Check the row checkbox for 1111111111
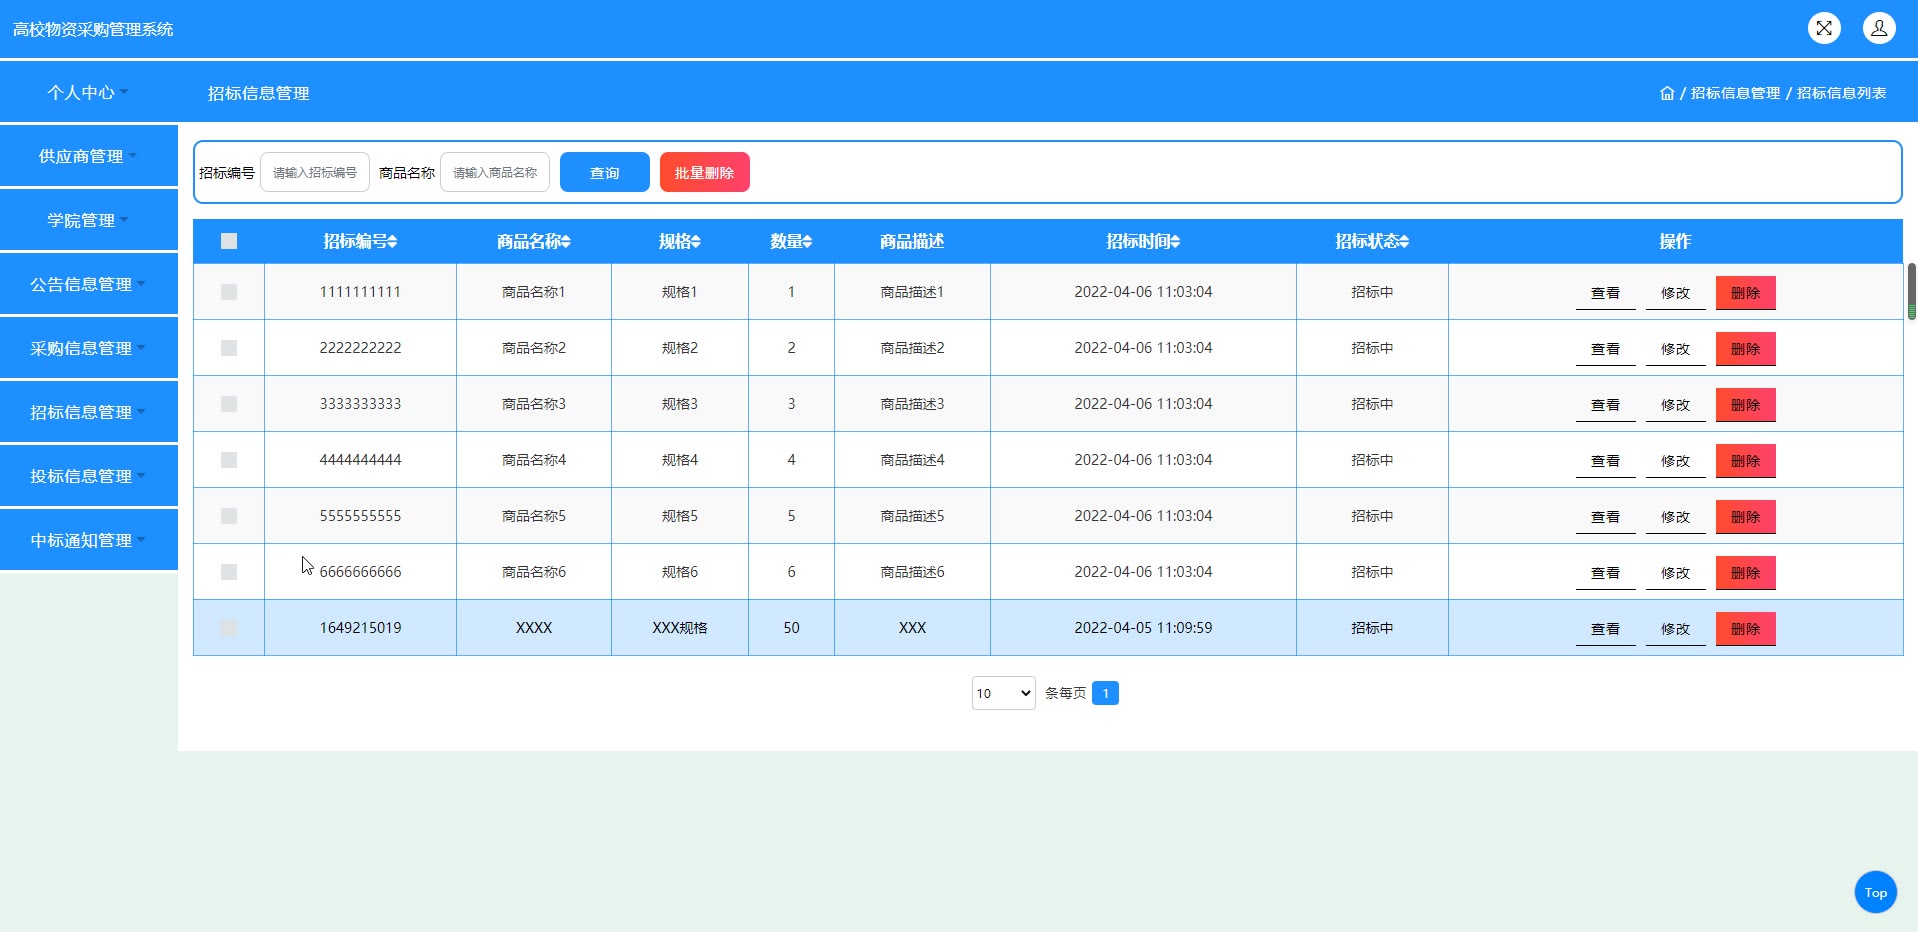1918x932 pixels. (229, 292)
